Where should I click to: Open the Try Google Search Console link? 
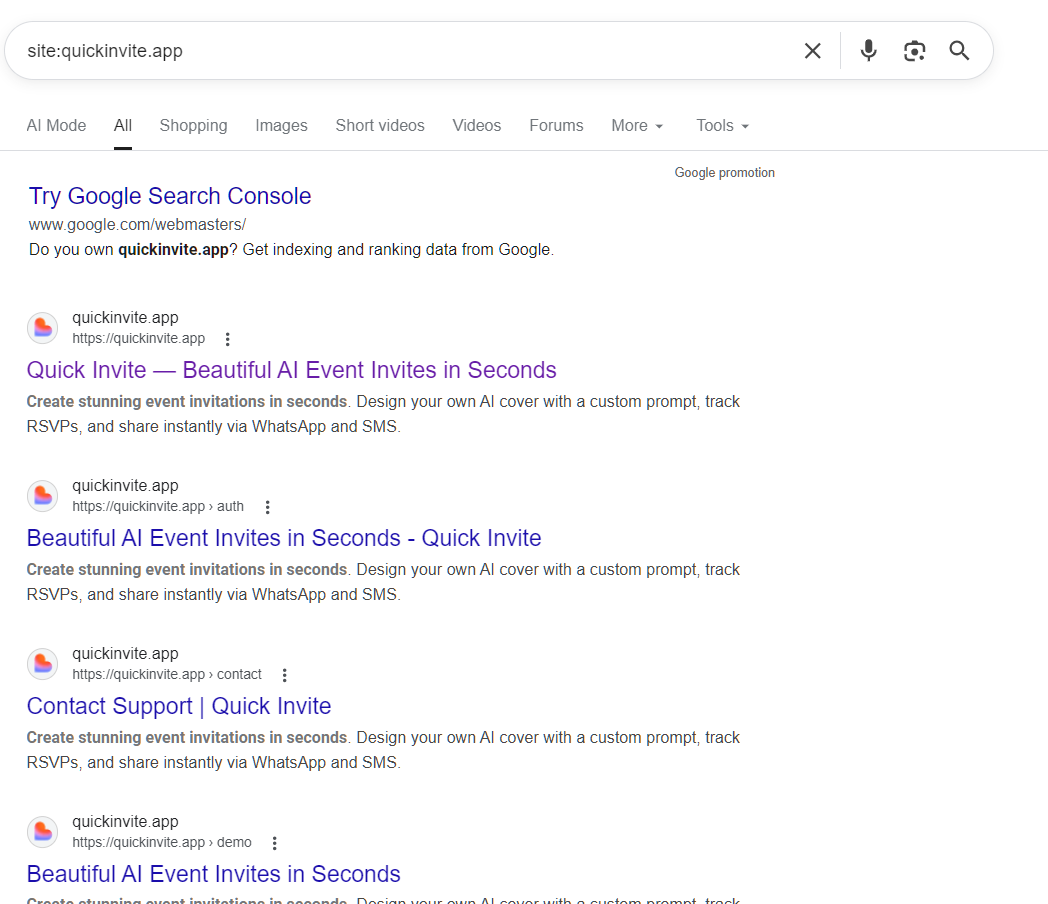click(x=170, y=196)
